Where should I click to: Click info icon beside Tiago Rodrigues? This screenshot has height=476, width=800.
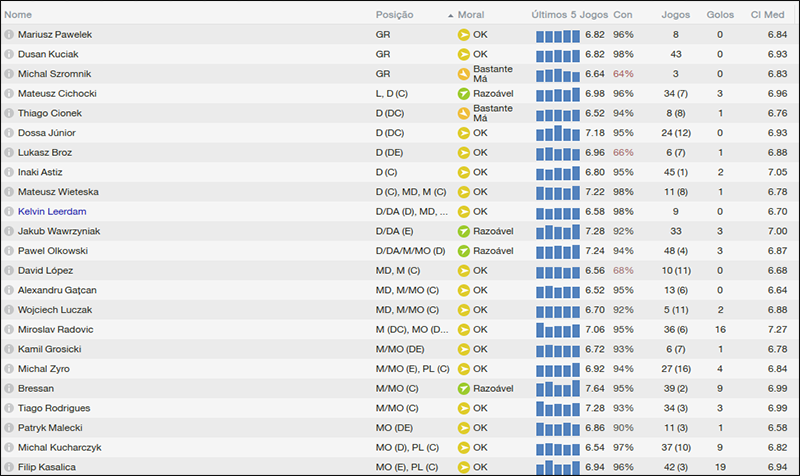point(10,408)
